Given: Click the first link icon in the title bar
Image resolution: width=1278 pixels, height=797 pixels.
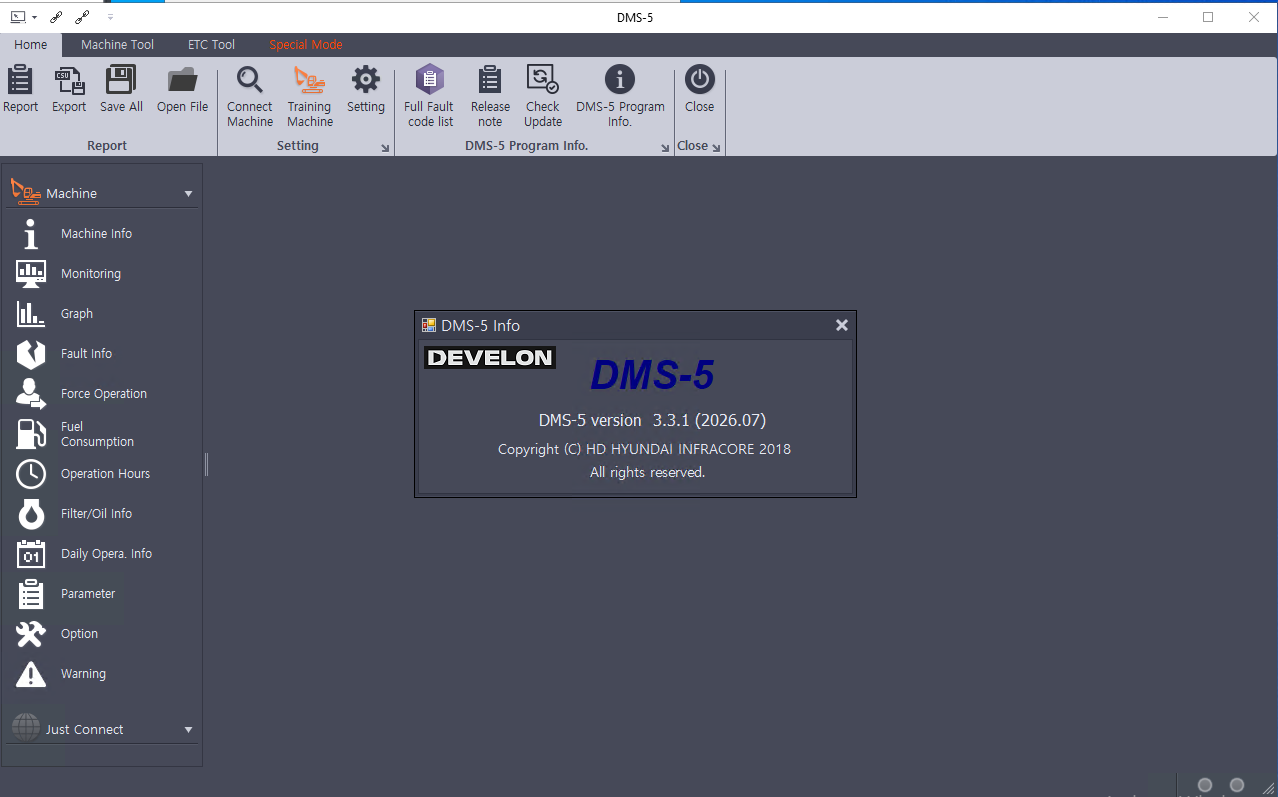Looking at the screenshot, I should tap(58, 17).
